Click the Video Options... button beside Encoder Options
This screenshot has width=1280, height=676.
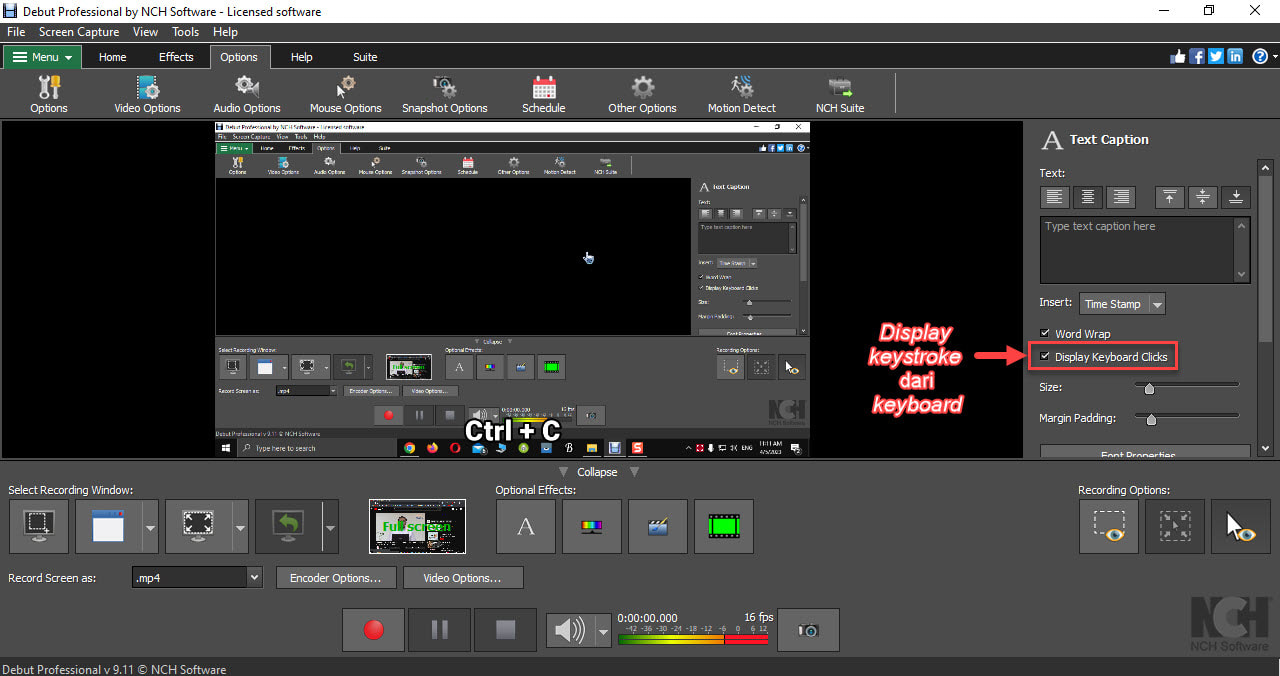click(x=463, y=578)
